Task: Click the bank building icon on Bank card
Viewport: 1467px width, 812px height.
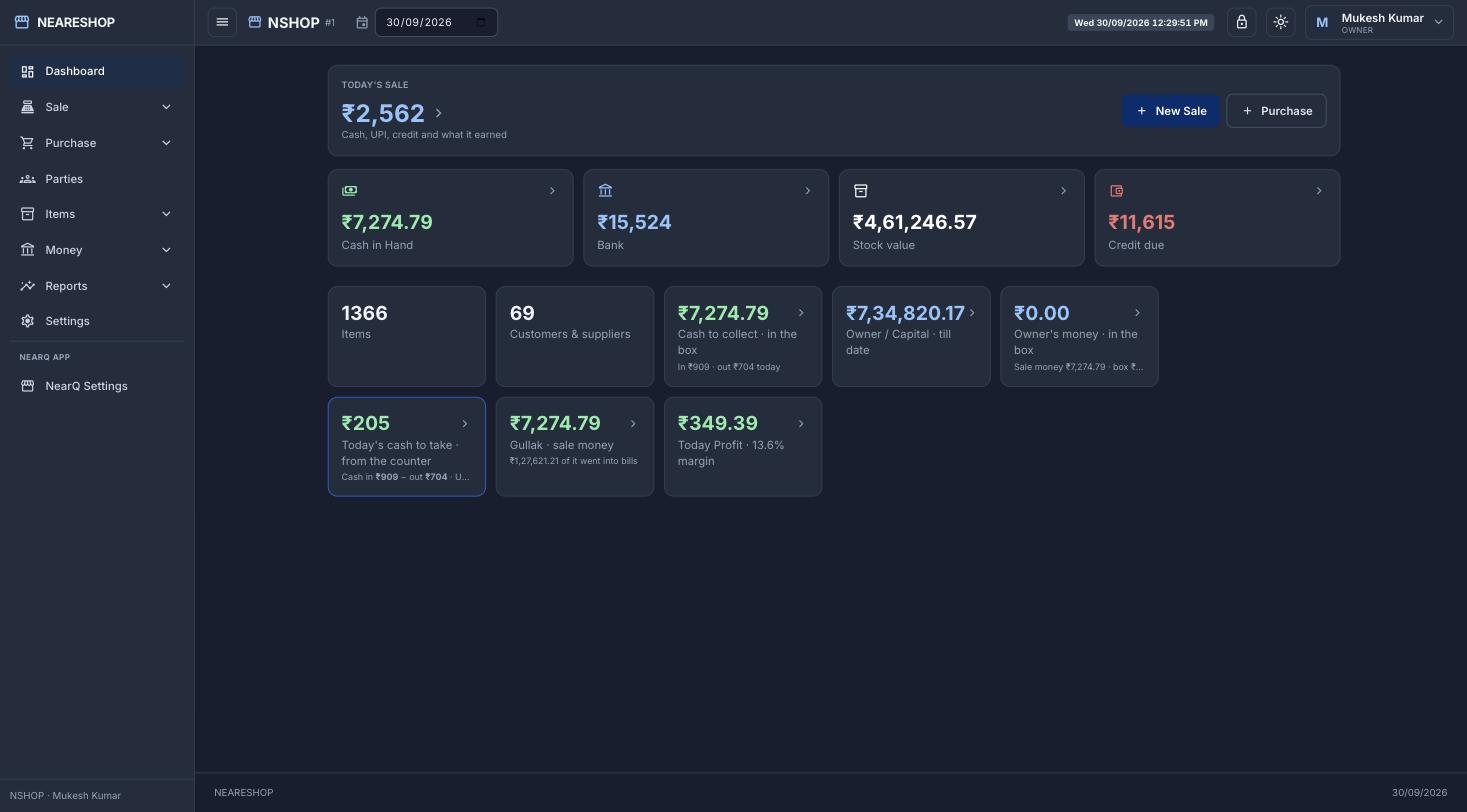Action: tap(605, 190)
